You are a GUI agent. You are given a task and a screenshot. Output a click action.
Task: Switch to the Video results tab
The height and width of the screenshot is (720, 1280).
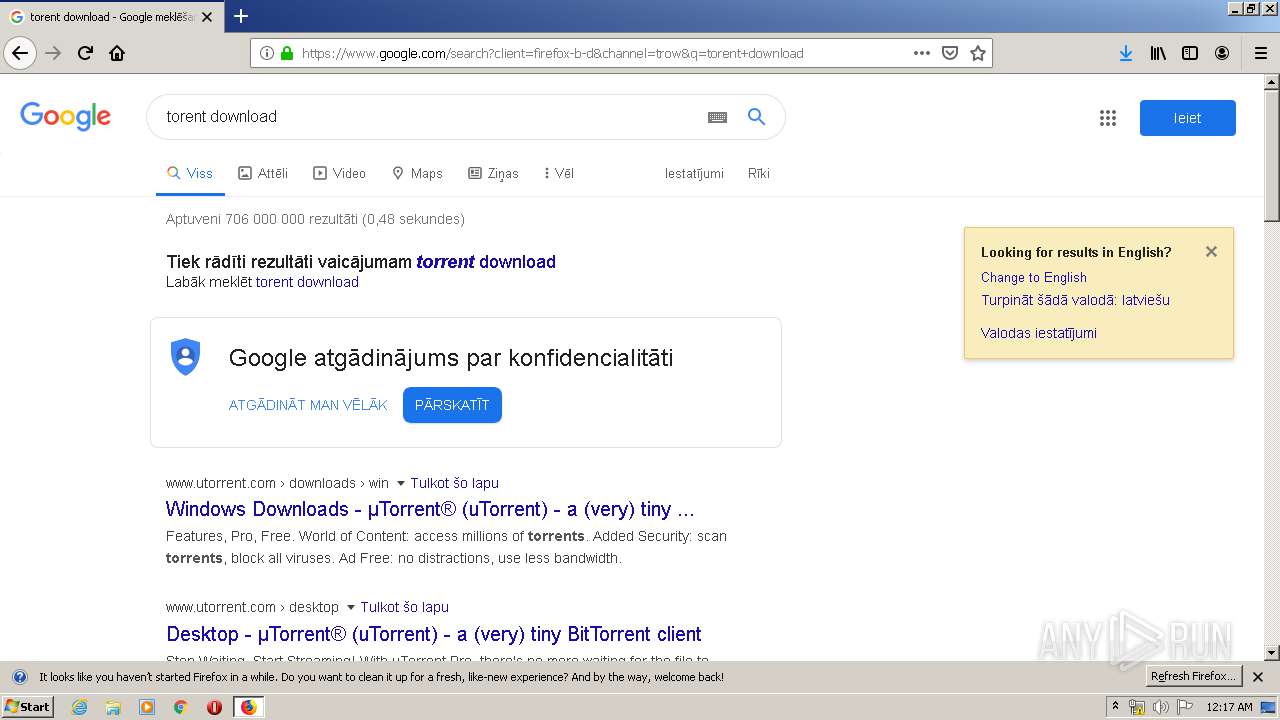pos(340,173)
